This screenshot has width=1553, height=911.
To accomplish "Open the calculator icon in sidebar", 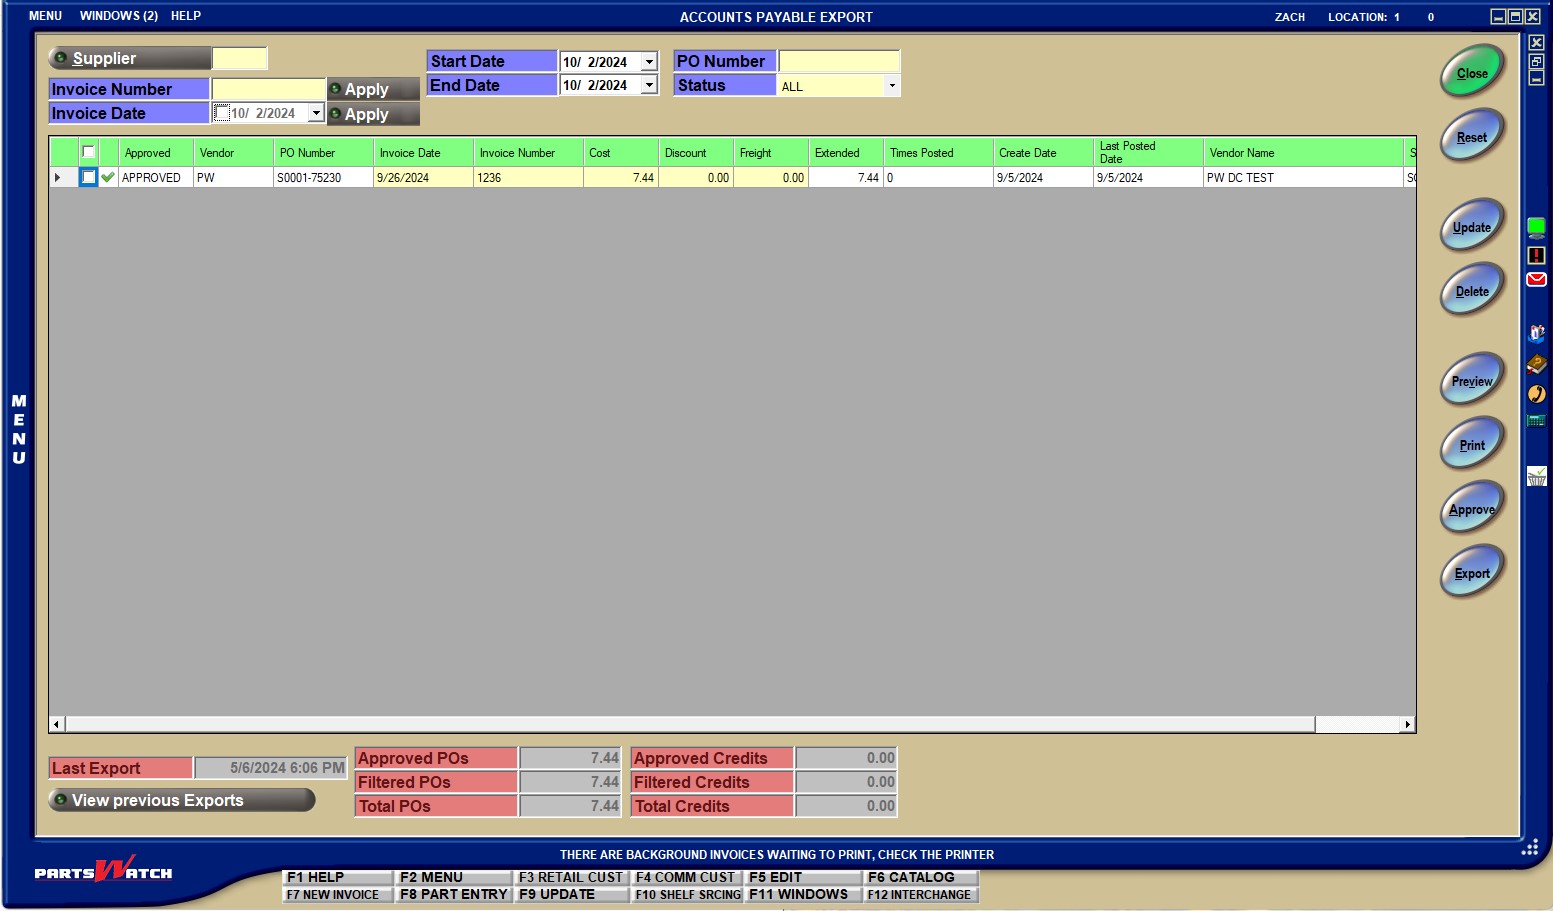I will coord(1536,421).
